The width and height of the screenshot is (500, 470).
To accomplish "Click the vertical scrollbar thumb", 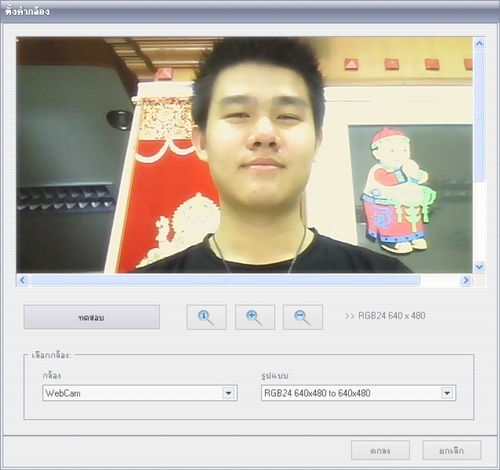I will (x=479, y=116).
